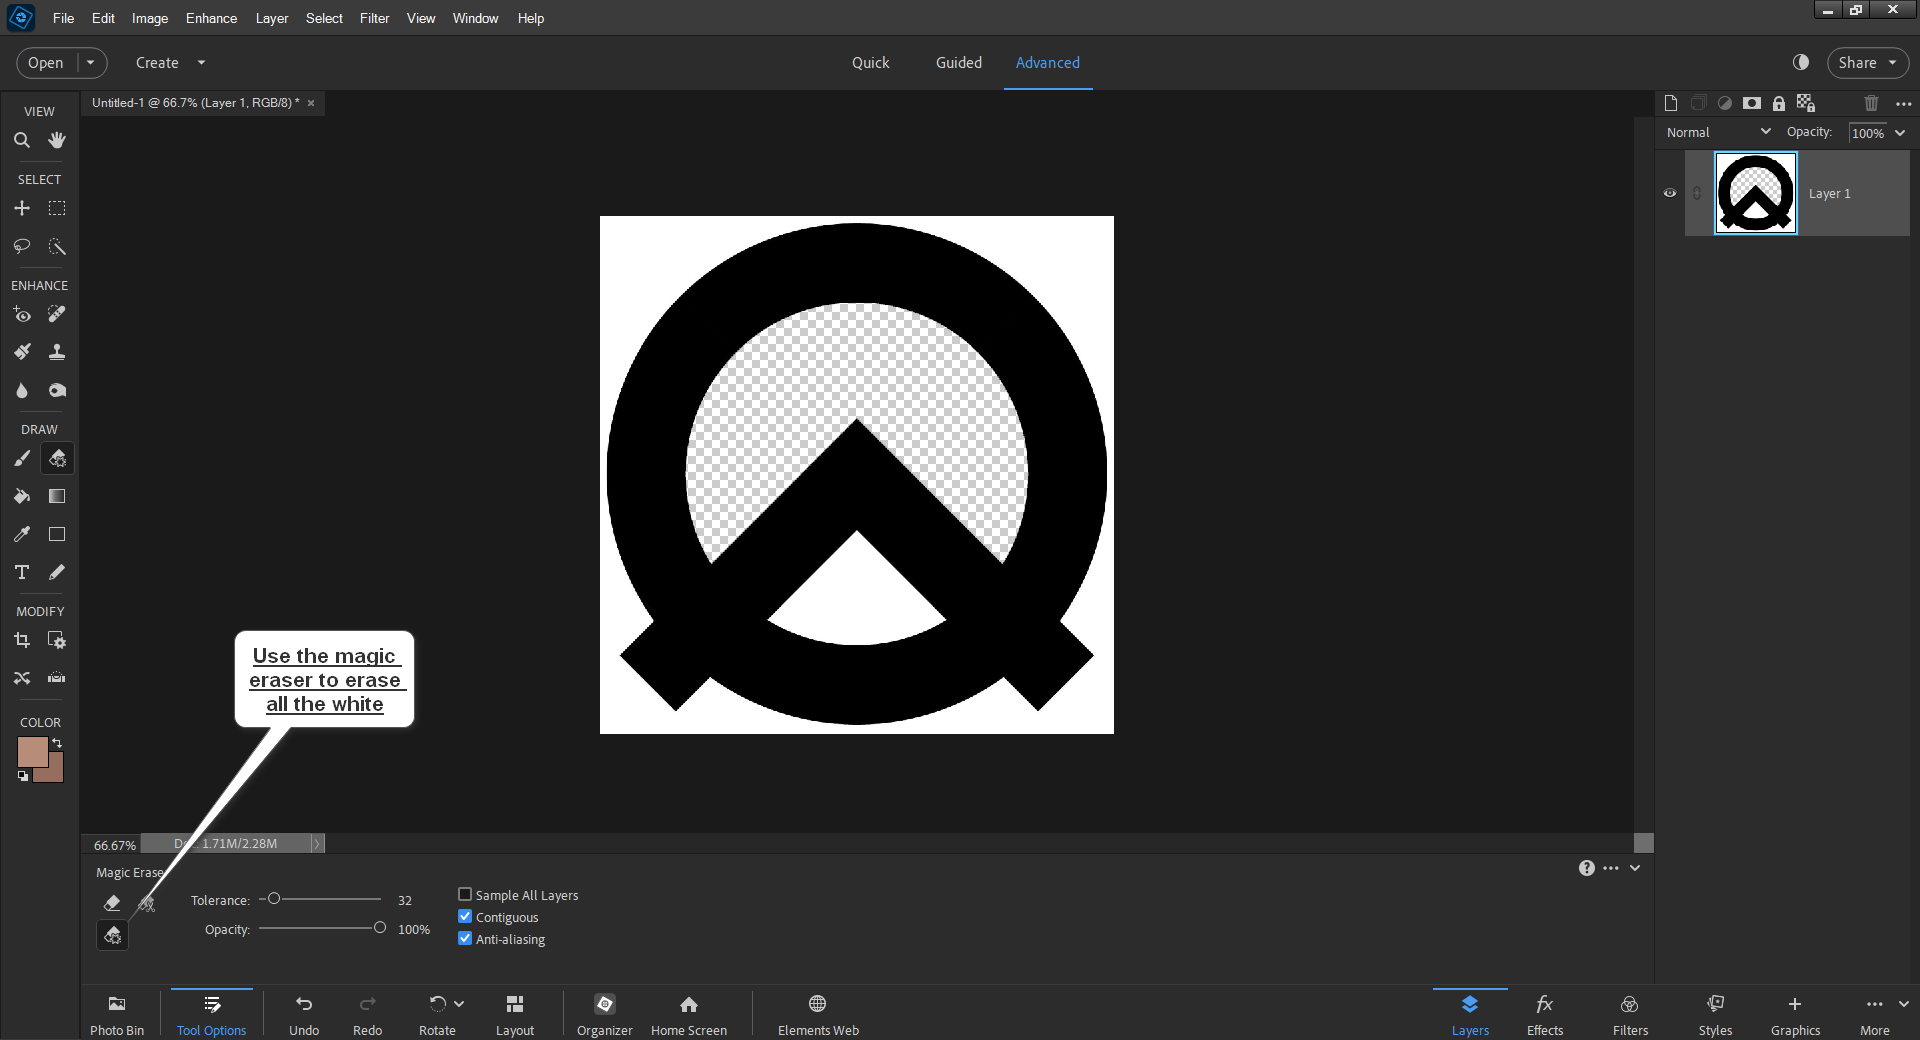Image resolution: width=1920 pixels, height=1040 pixels.
Task: Select the Zoom tool
Action: [22, 139]
